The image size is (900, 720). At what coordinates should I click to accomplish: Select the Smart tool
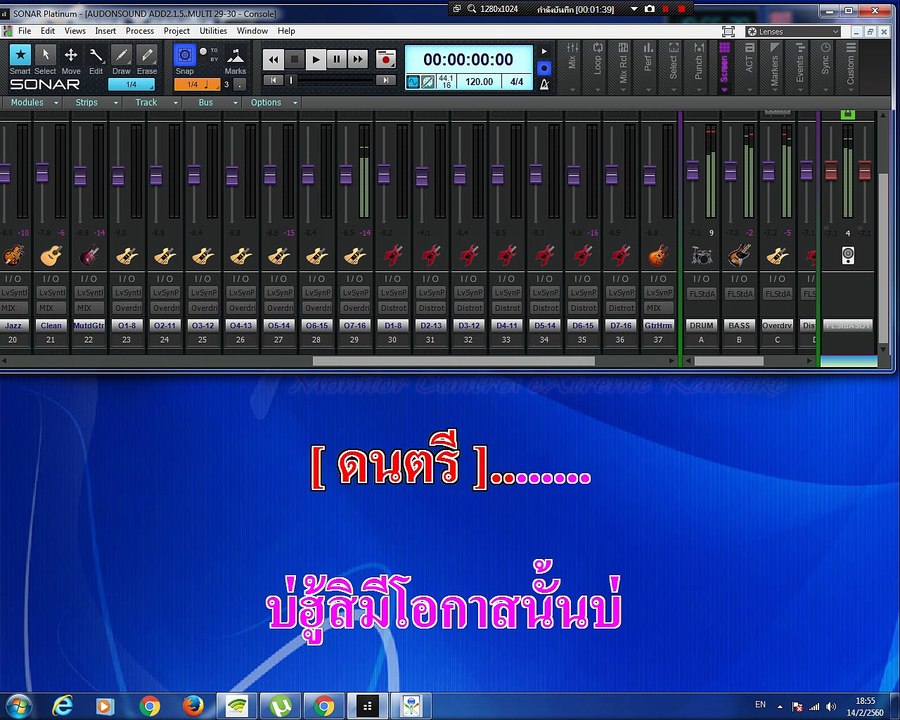[x=20, y=56]
